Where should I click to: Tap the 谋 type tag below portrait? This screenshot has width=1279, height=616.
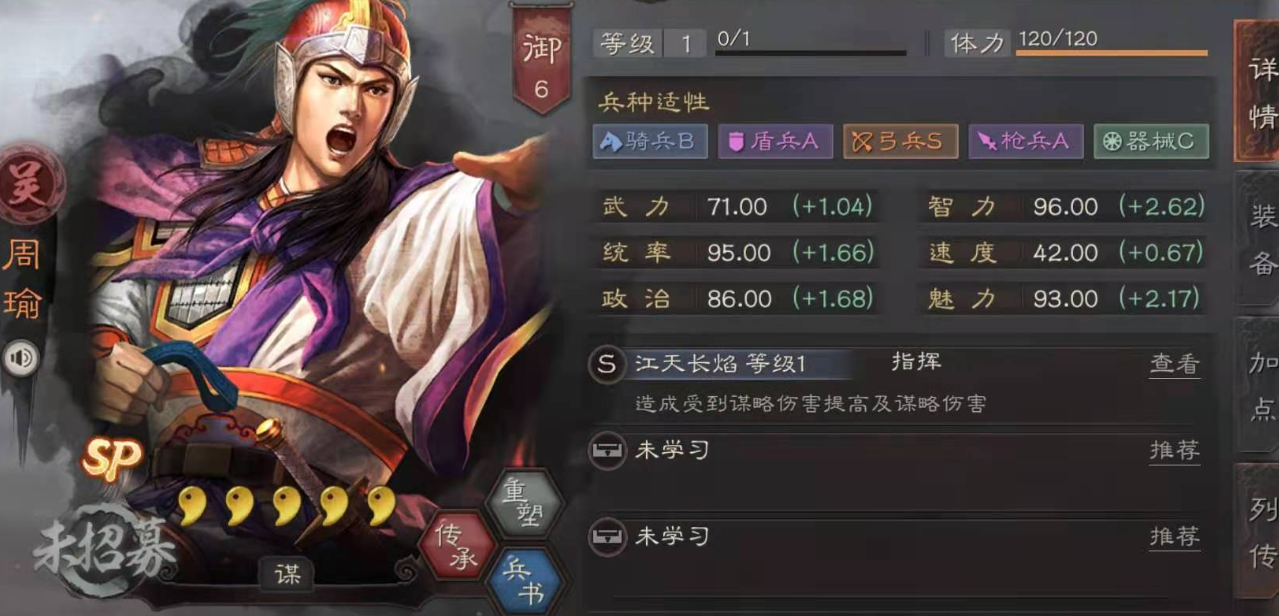coord(287,573)
